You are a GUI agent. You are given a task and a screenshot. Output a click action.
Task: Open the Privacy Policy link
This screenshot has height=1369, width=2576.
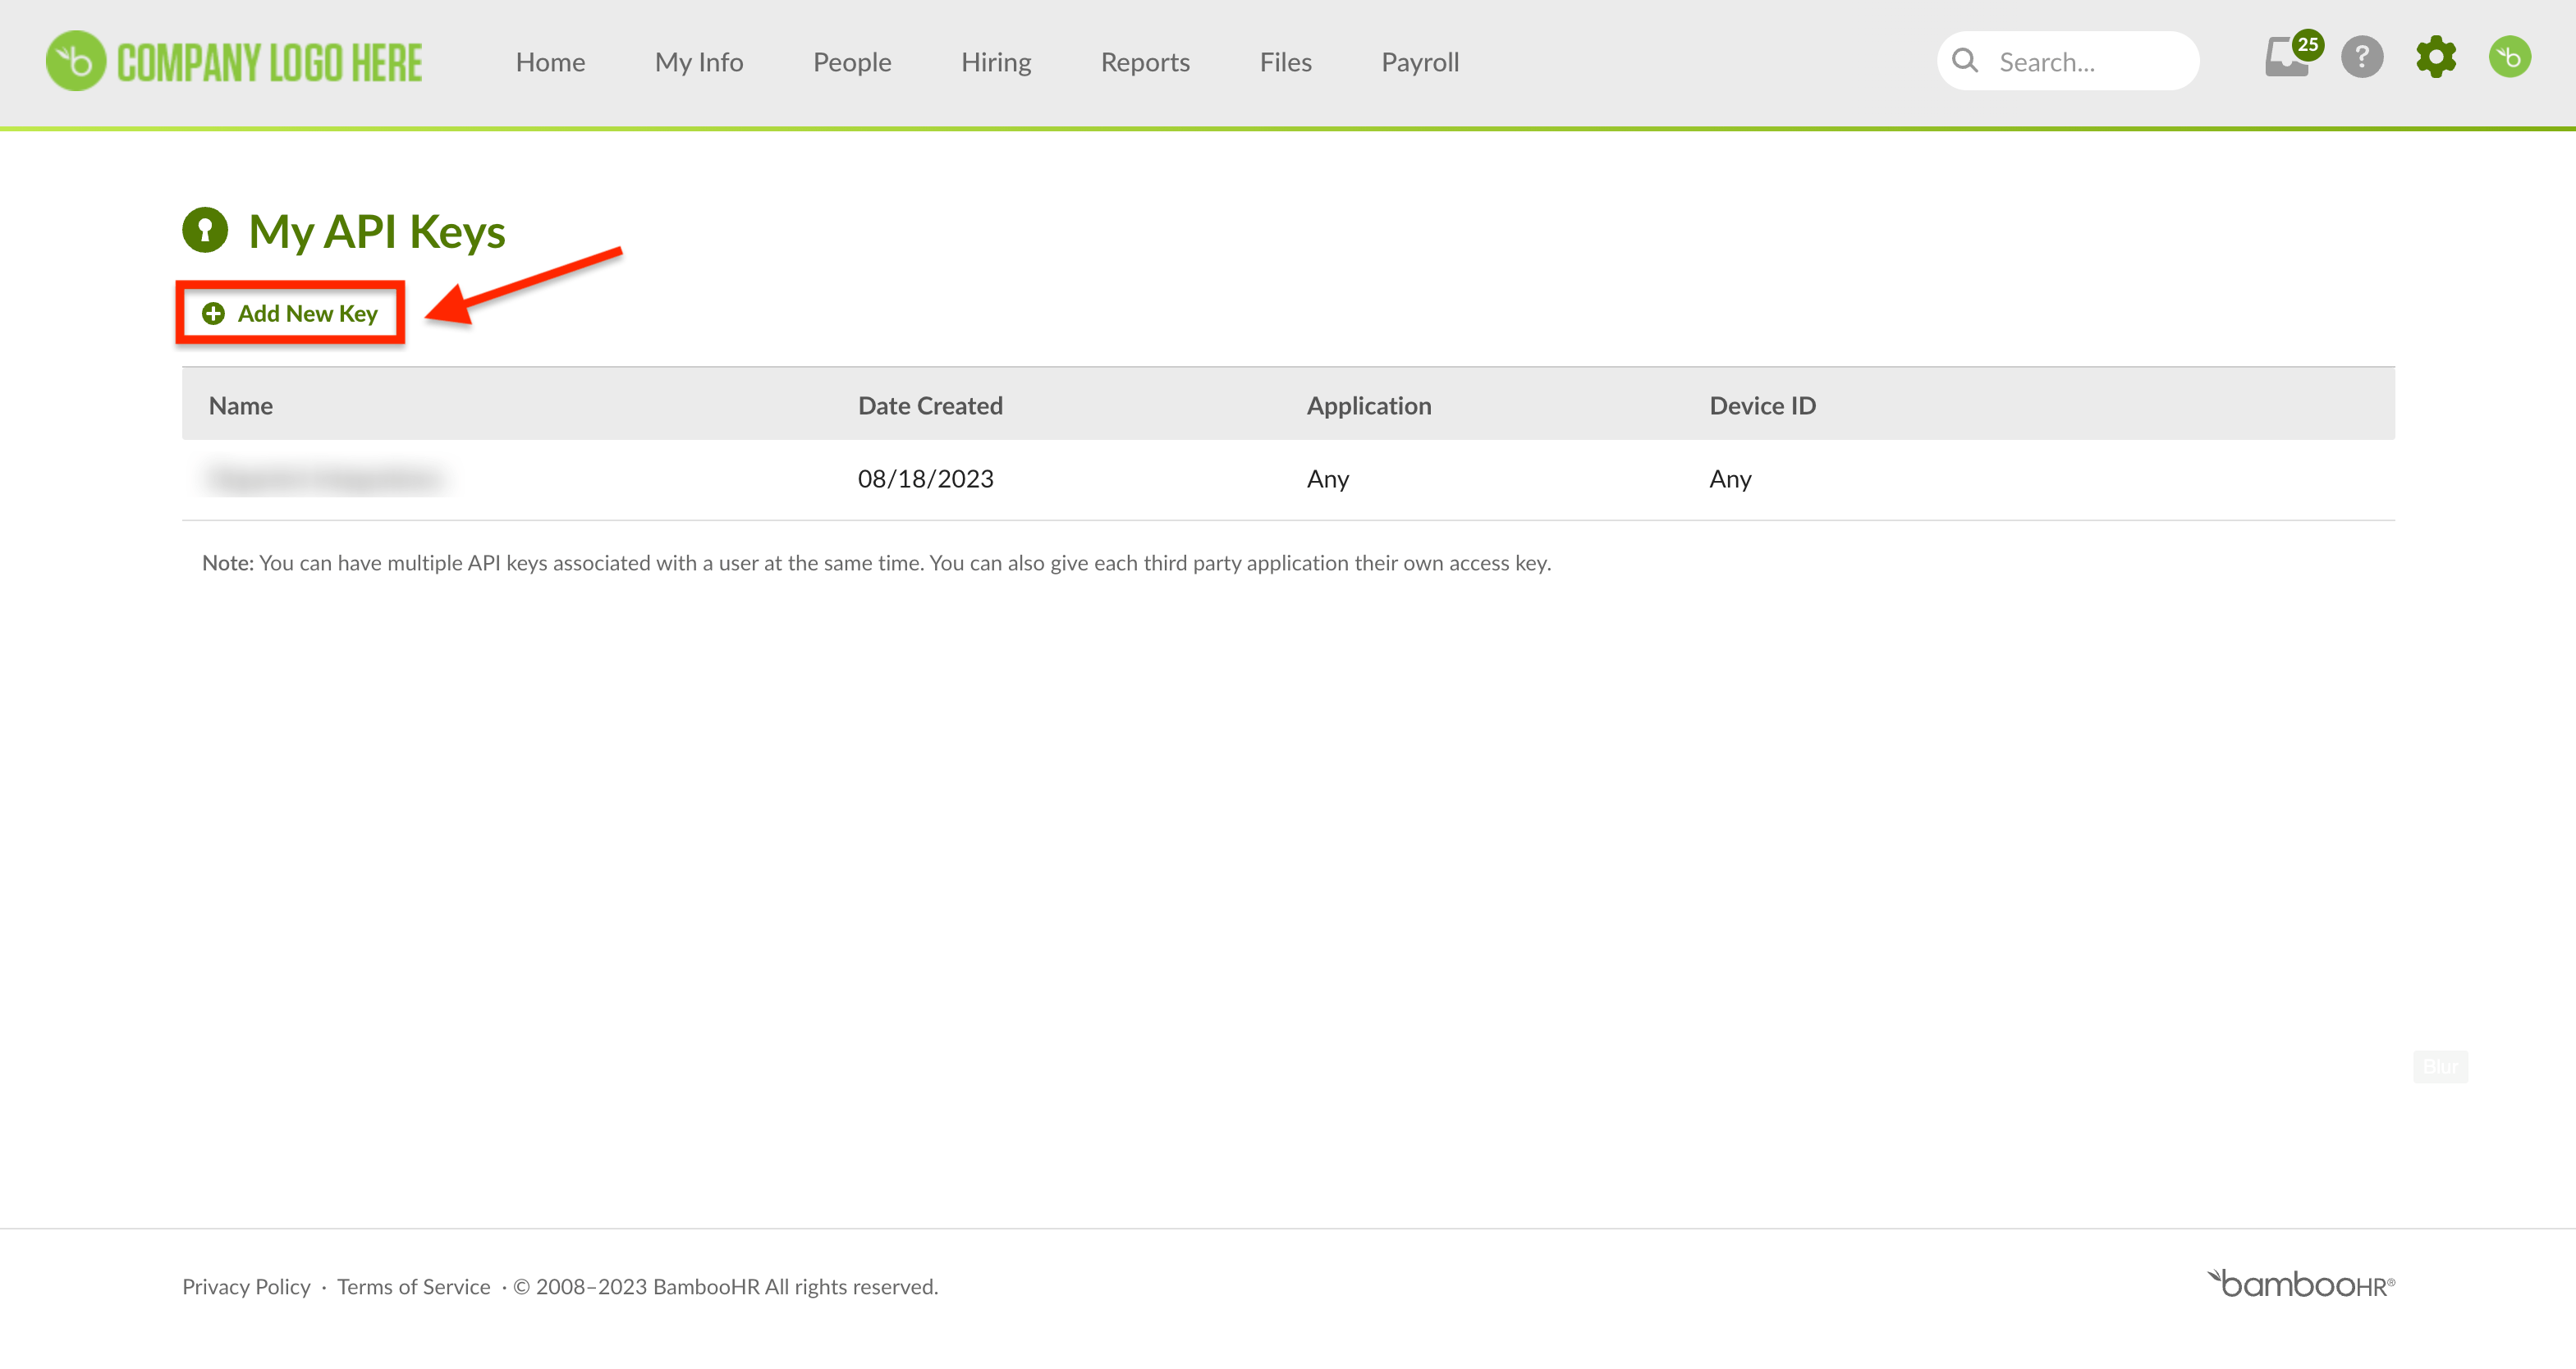[246, 1286]
